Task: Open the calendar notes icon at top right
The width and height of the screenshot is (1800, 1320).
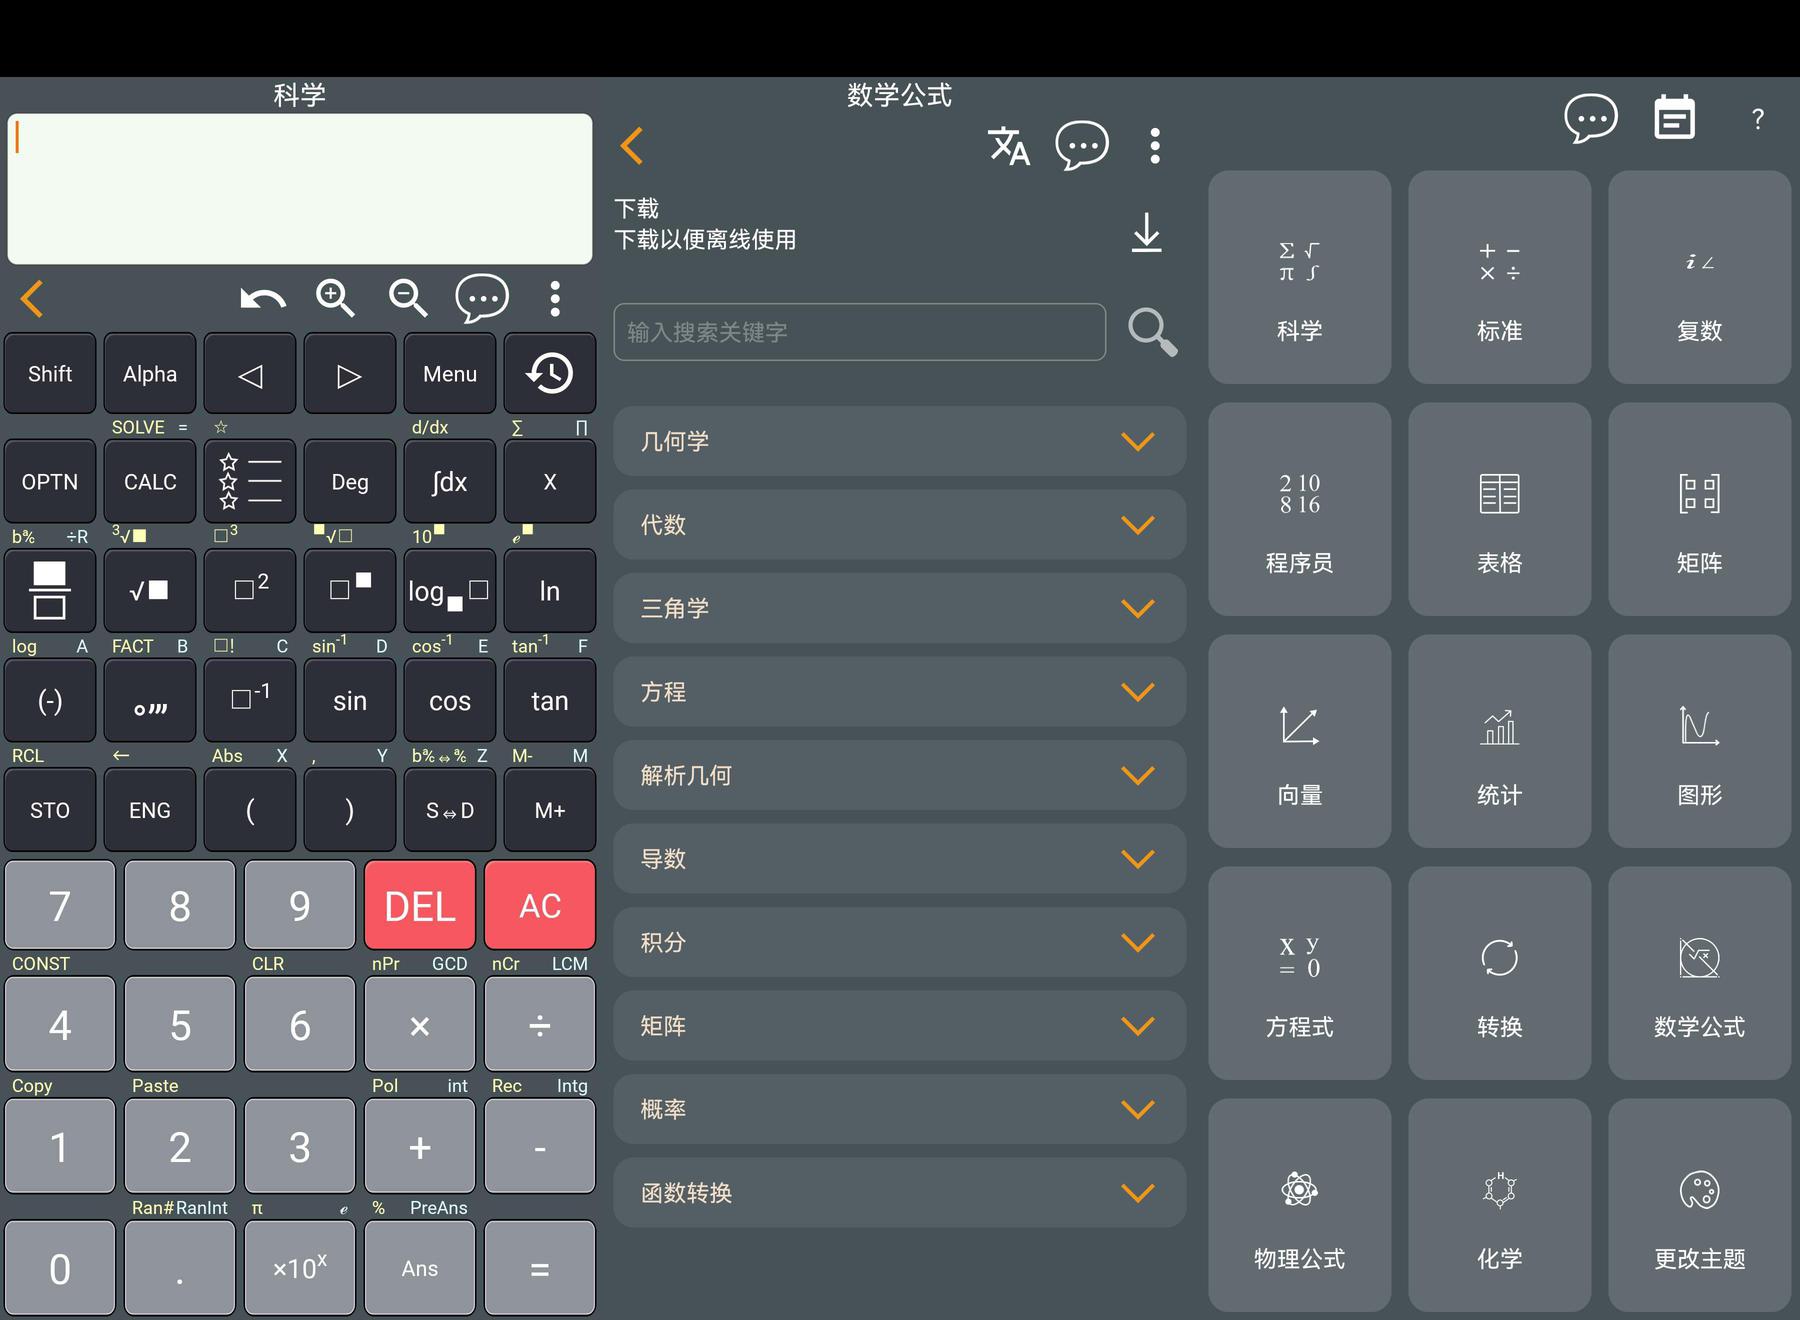Action: [1674, 119]
